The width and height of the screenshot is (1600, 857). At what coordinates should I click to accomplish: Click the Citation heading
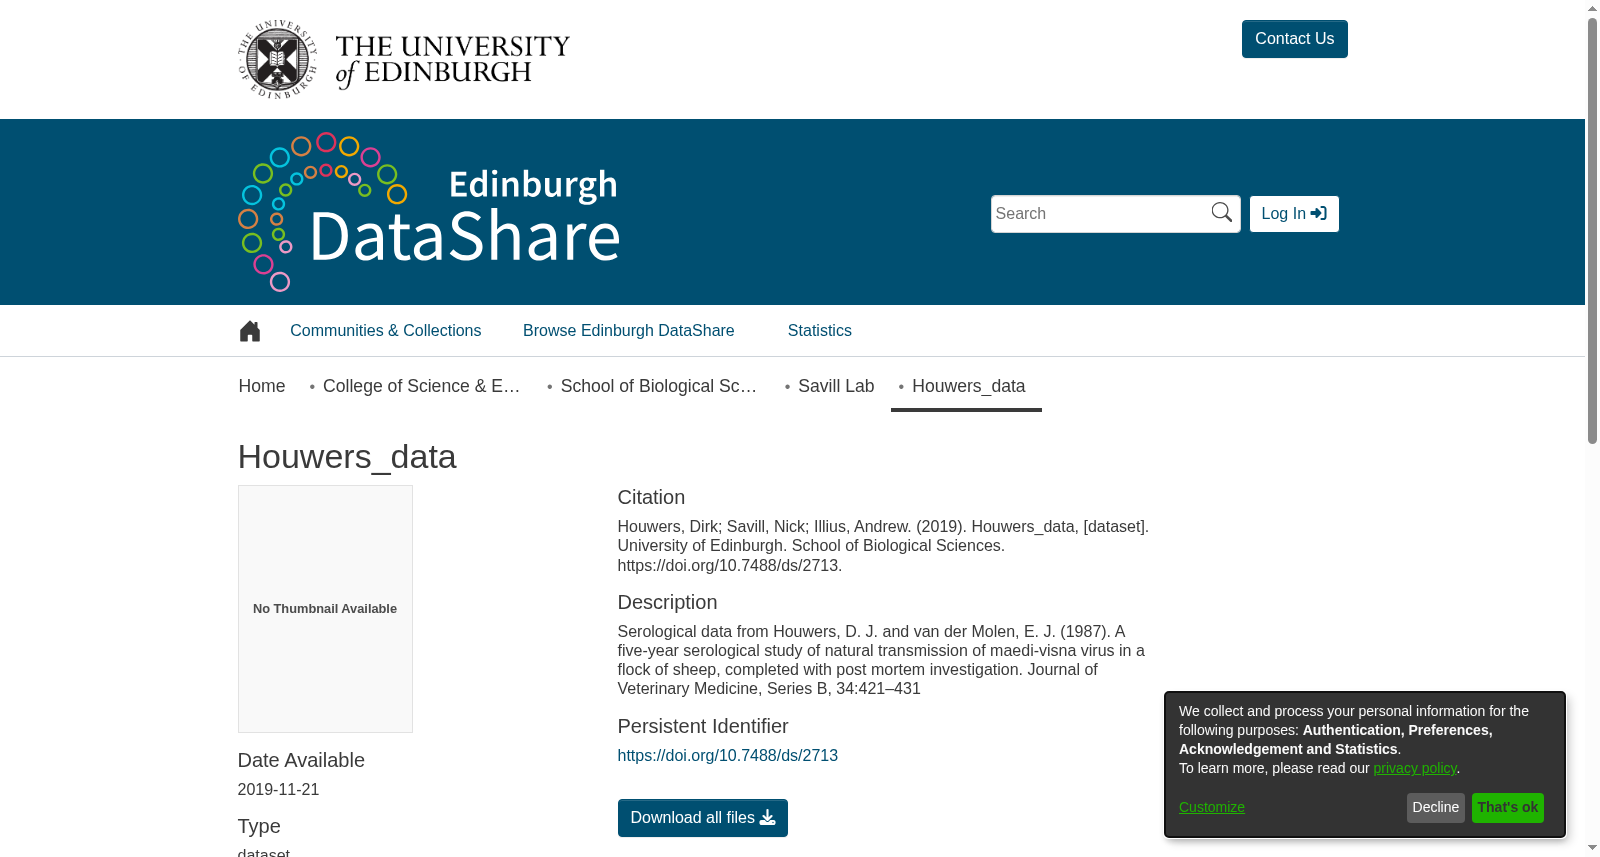pyautogui.click(x=651, y=498)
